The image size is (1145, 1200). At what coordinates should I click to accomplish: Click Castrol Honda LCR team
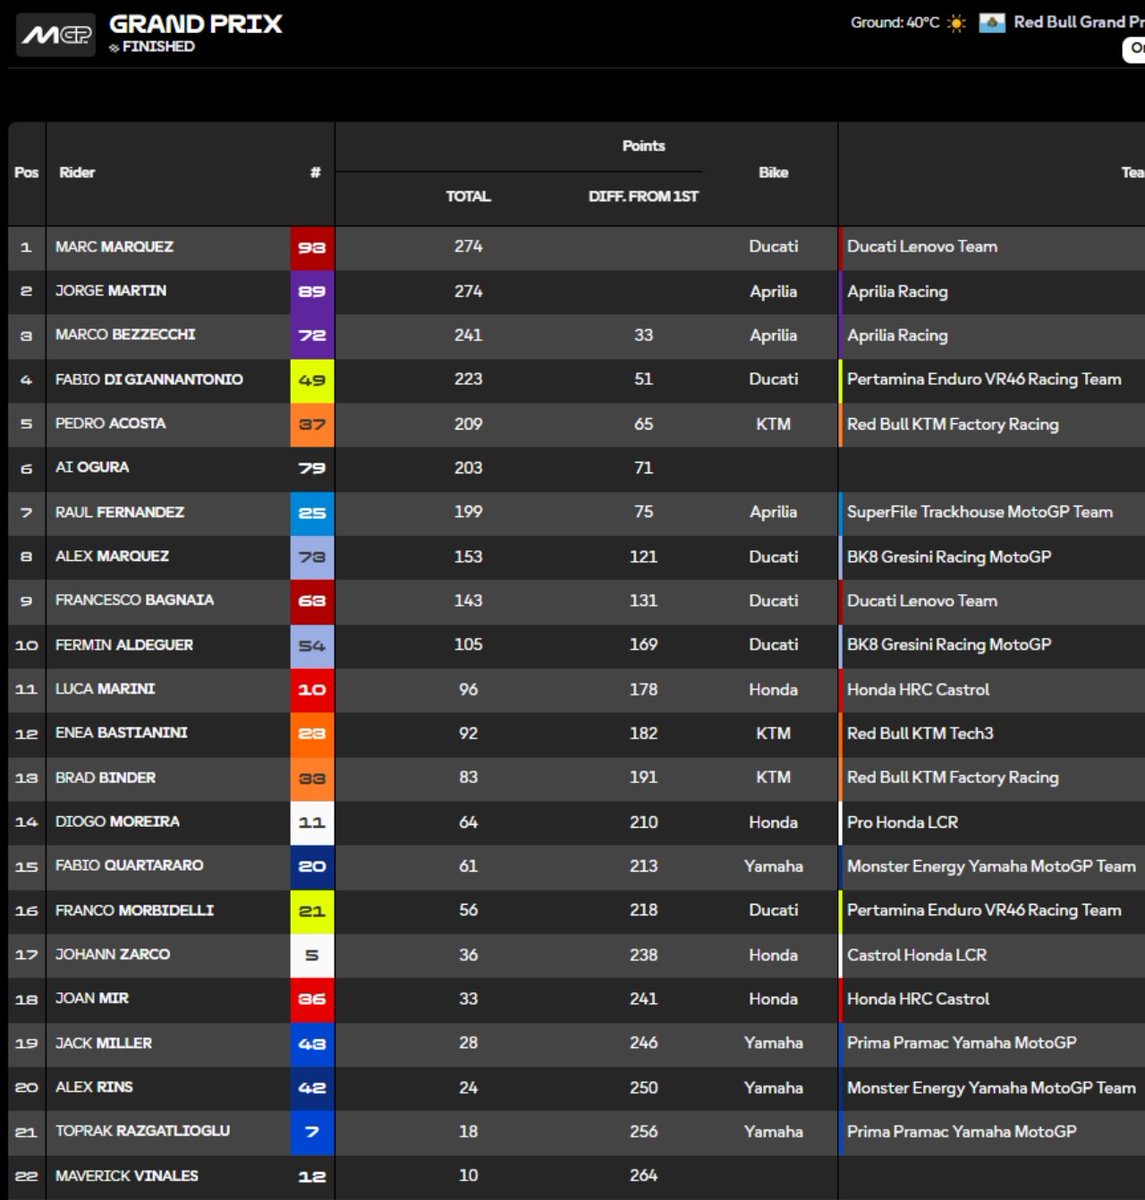916,955
